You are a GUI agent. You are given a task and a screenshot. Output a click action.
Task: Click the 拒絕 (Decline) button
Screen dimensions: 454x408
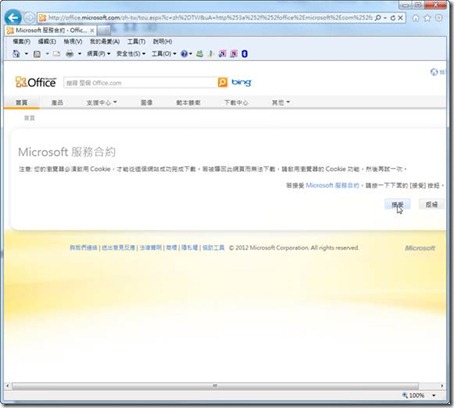[432, 204]
